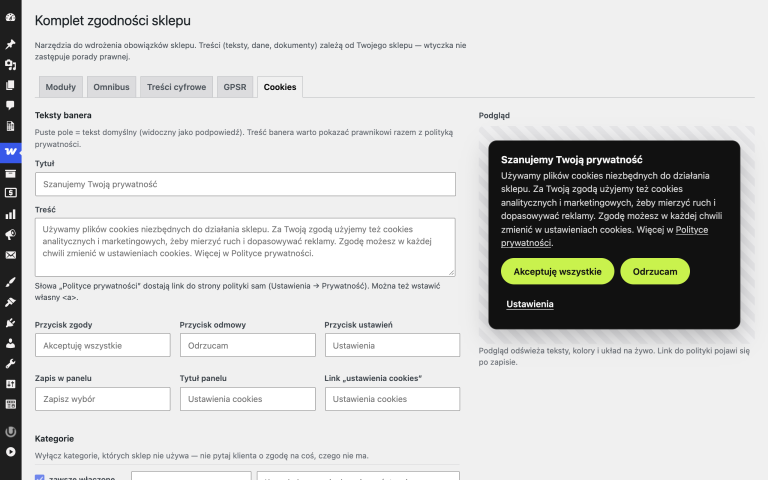Switch to the Moduły tab

point(61,87)
